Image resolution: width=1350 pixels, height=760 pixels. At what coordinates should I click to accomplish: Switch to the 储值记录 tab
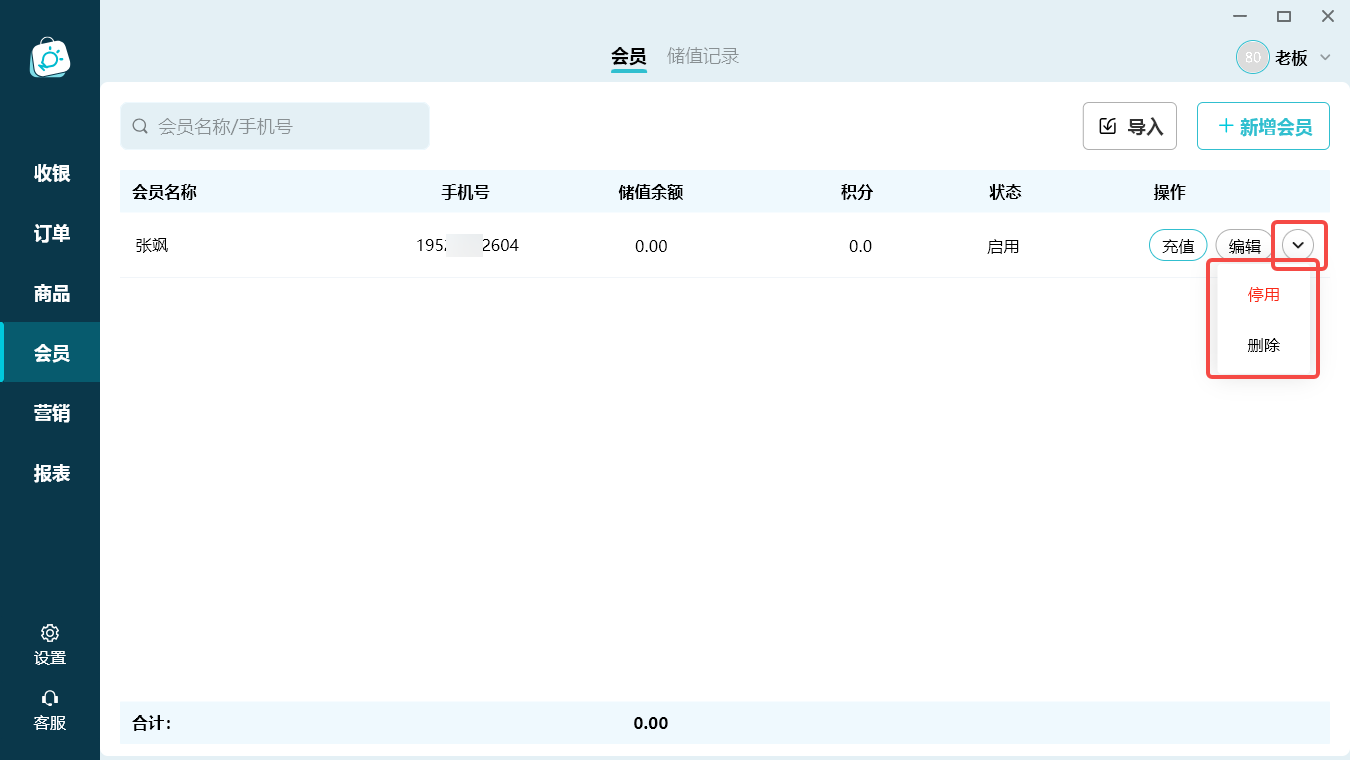click(x=703, y=56)
